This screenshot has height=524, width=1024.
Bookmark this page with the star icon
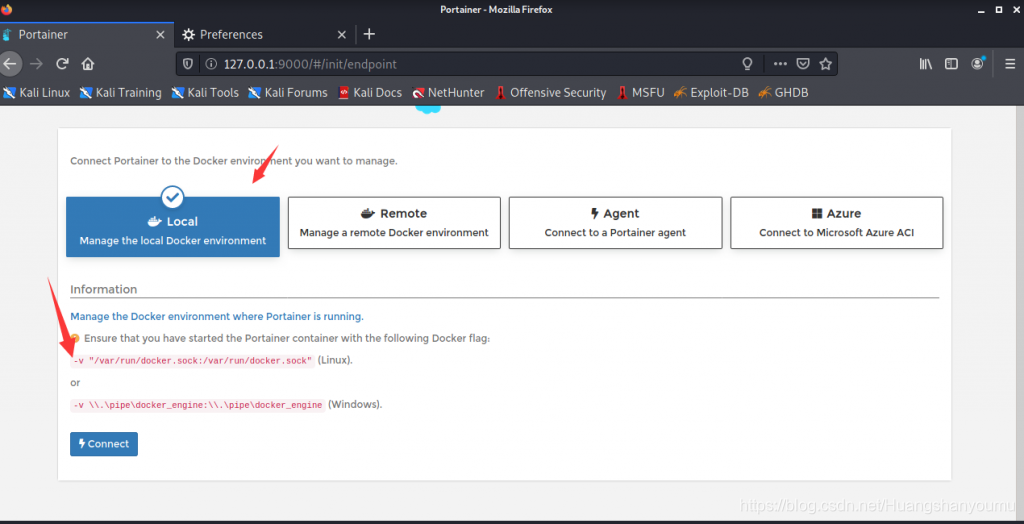[x=825, y=64]
